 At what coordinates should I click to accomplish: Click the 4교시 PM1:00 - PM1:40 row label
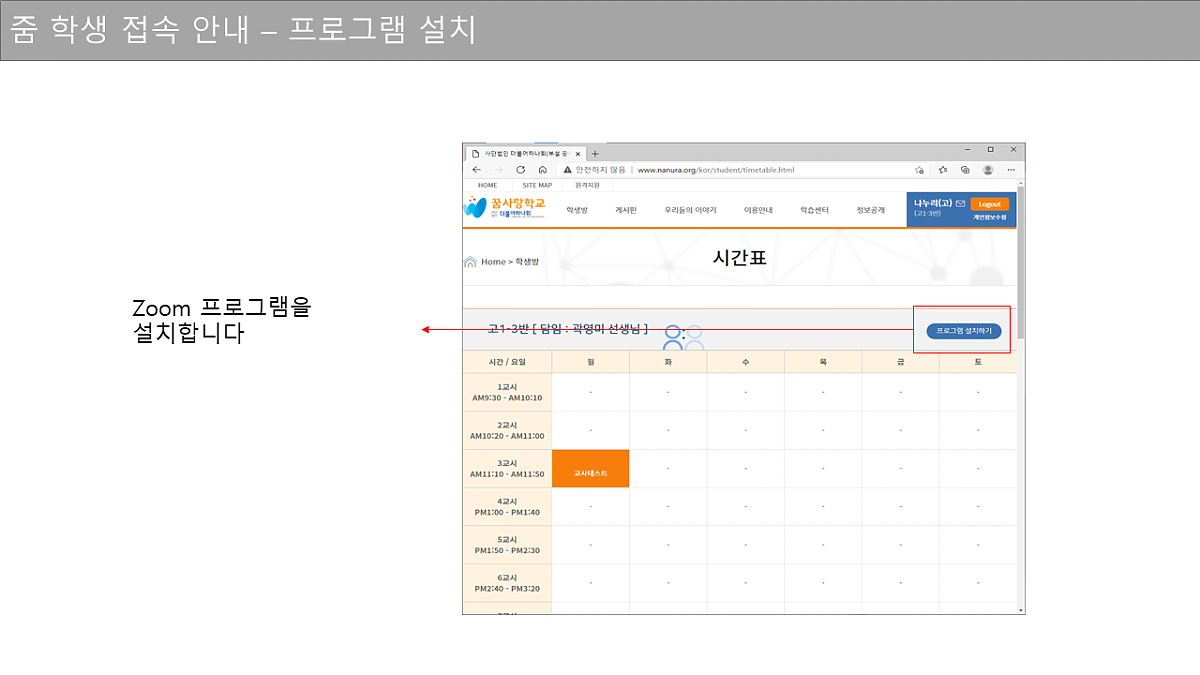click(507, 507)
